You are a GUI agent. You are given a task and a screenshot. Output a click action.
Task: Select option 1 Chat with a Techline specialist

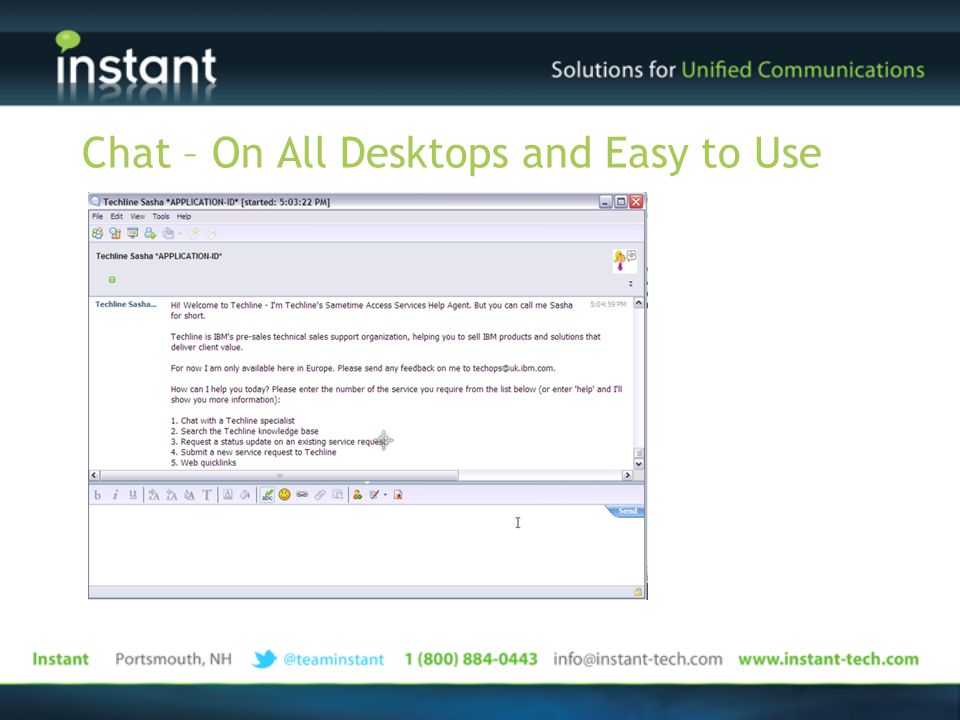pyautogui.click(x=232, y=421)
